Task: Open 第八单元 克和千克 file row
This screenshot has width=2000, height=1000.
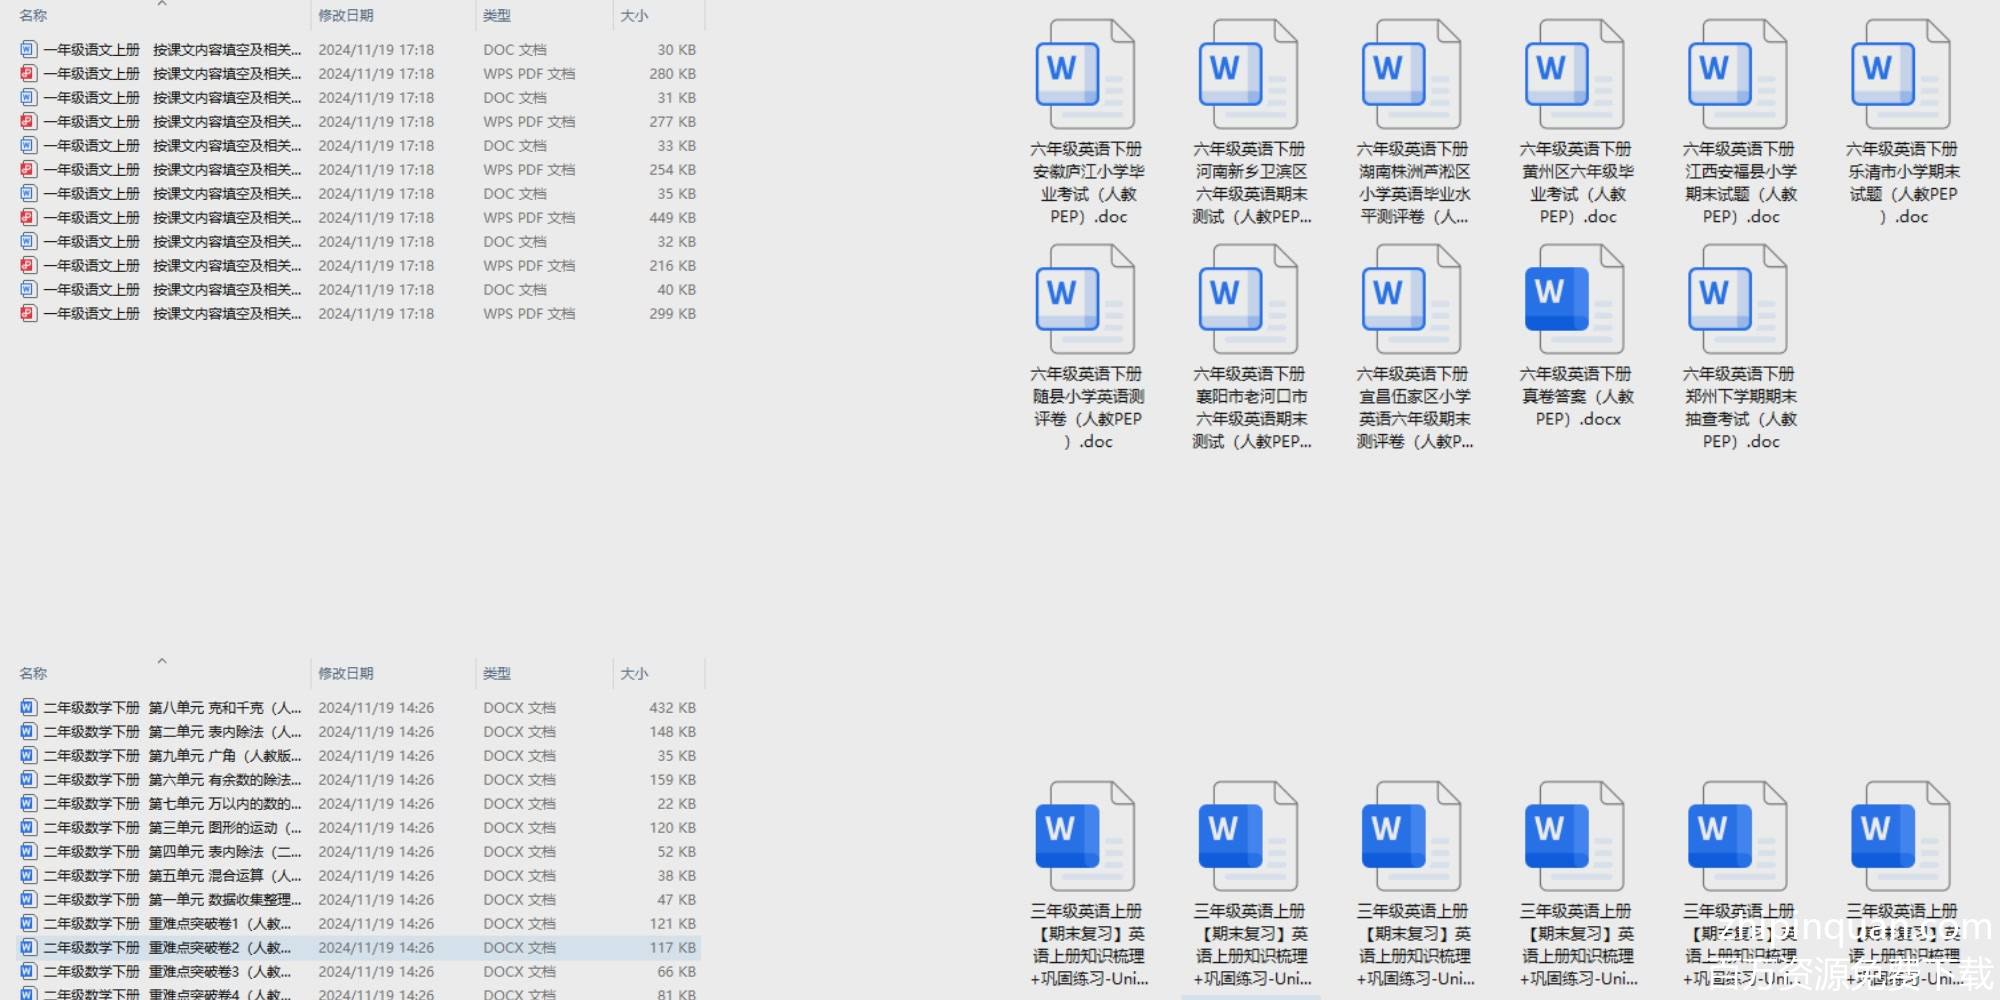Action: click(172, 708)
